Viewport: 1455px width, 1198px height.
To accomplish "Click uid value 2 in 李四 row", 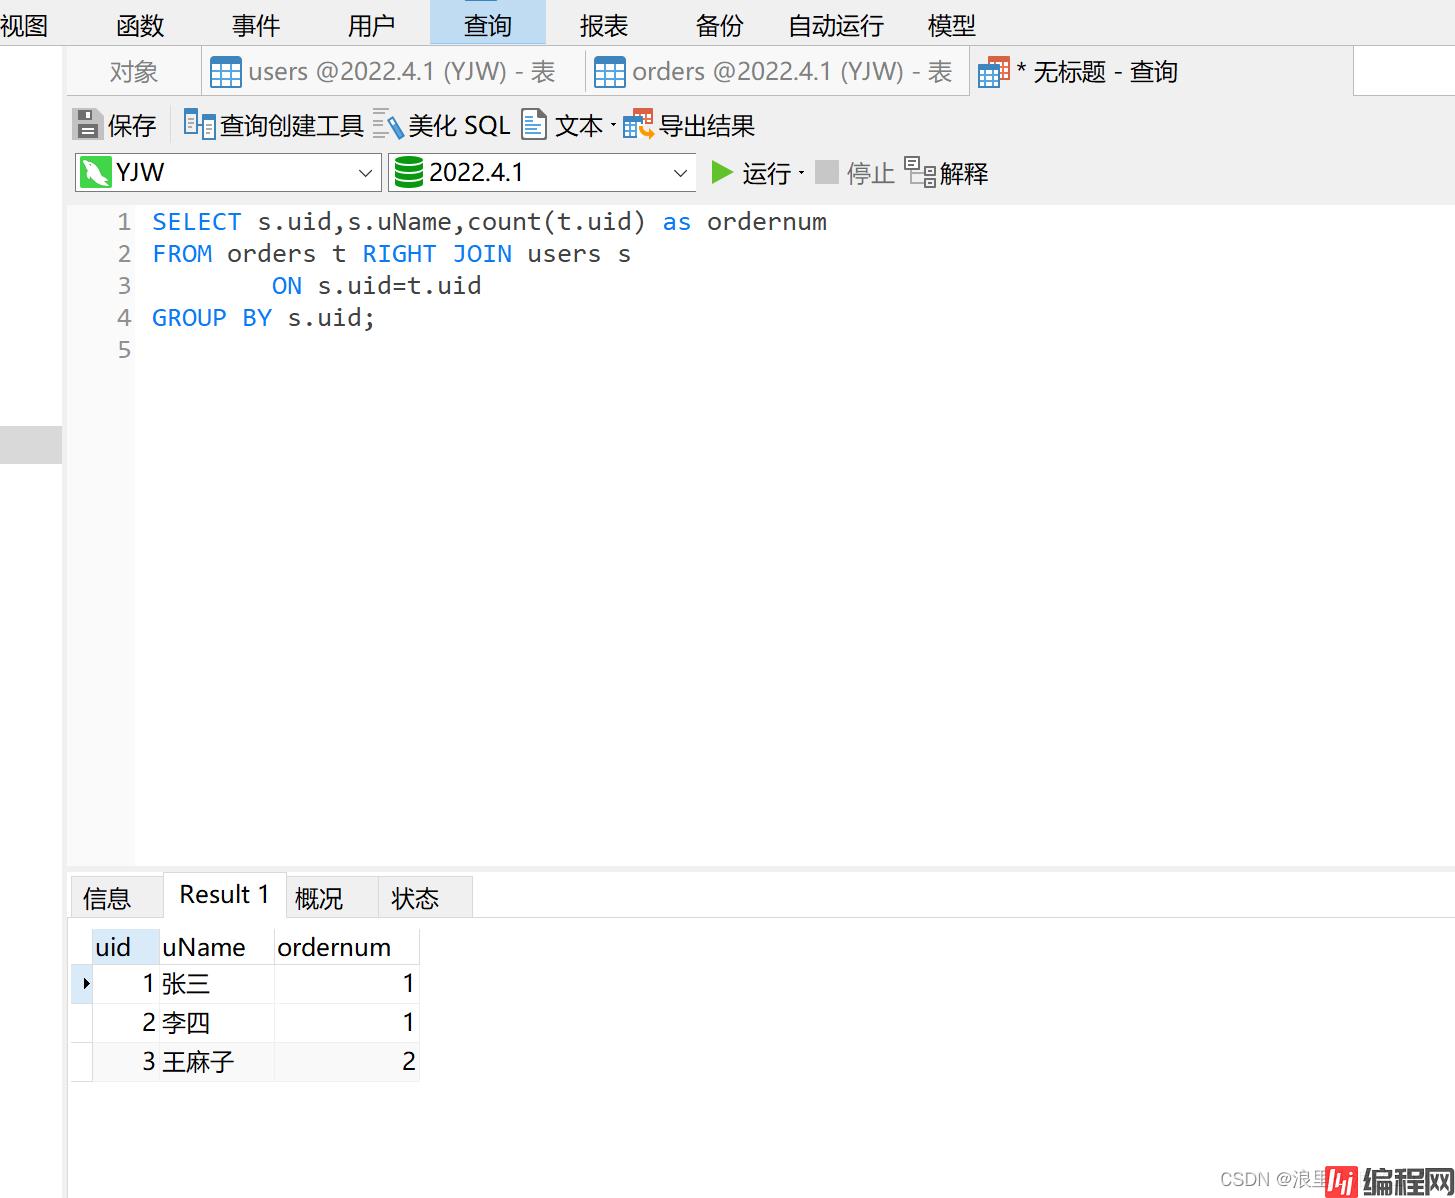I will tap(125, 1023).
